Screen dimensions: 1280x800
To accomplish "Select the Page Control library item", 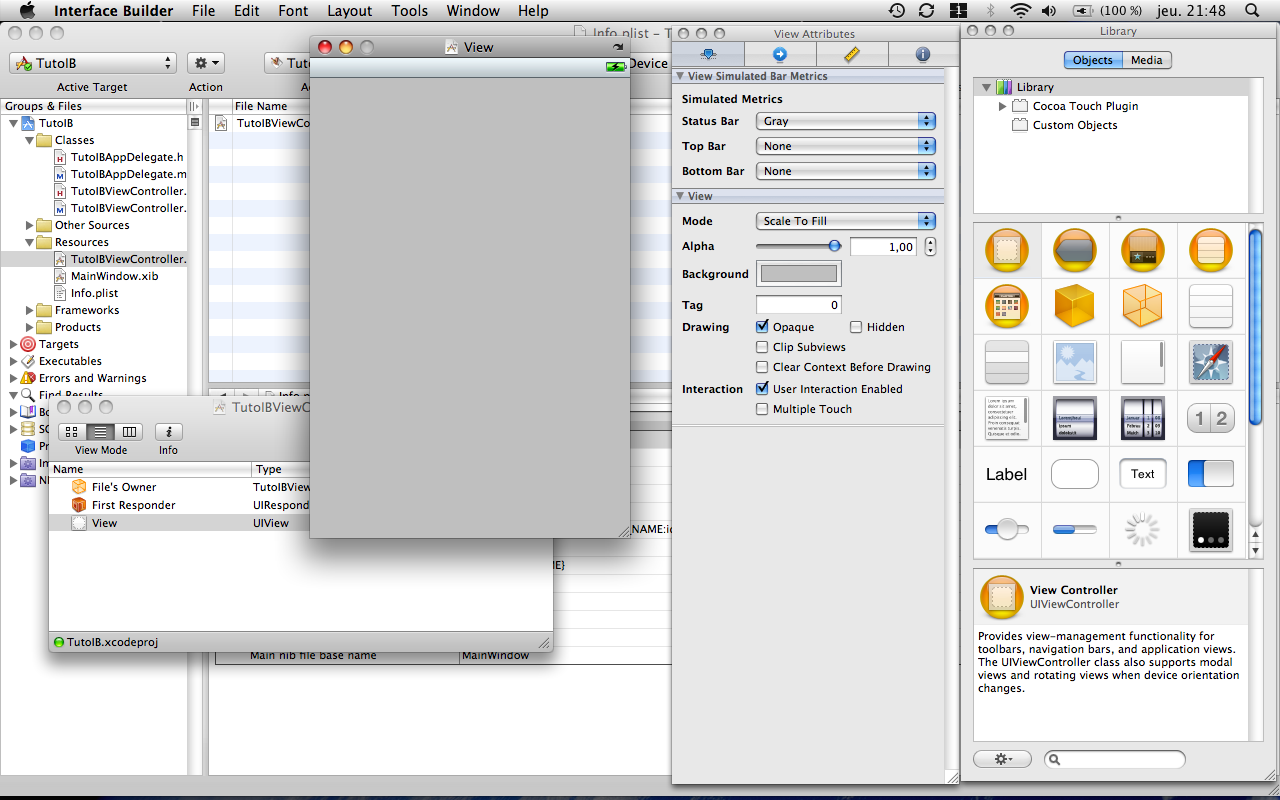I will [1211, 530].
